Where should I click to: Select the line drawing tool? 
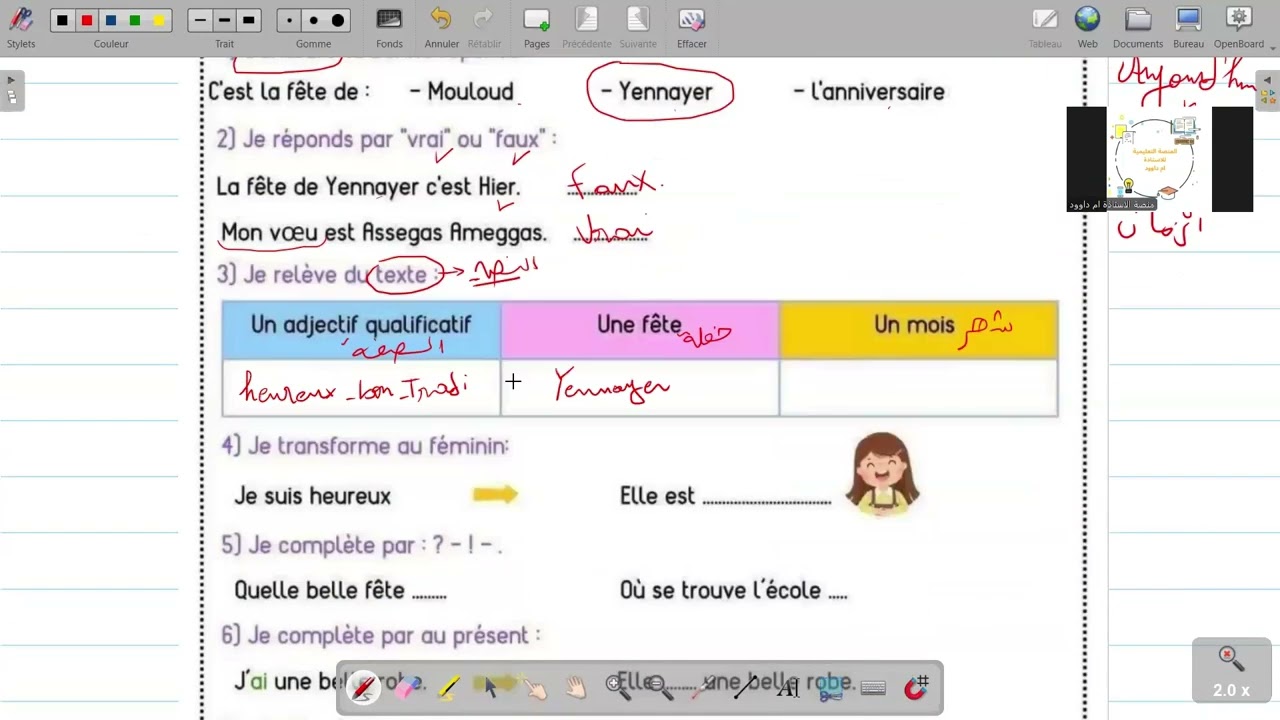(x=745, y=688)
